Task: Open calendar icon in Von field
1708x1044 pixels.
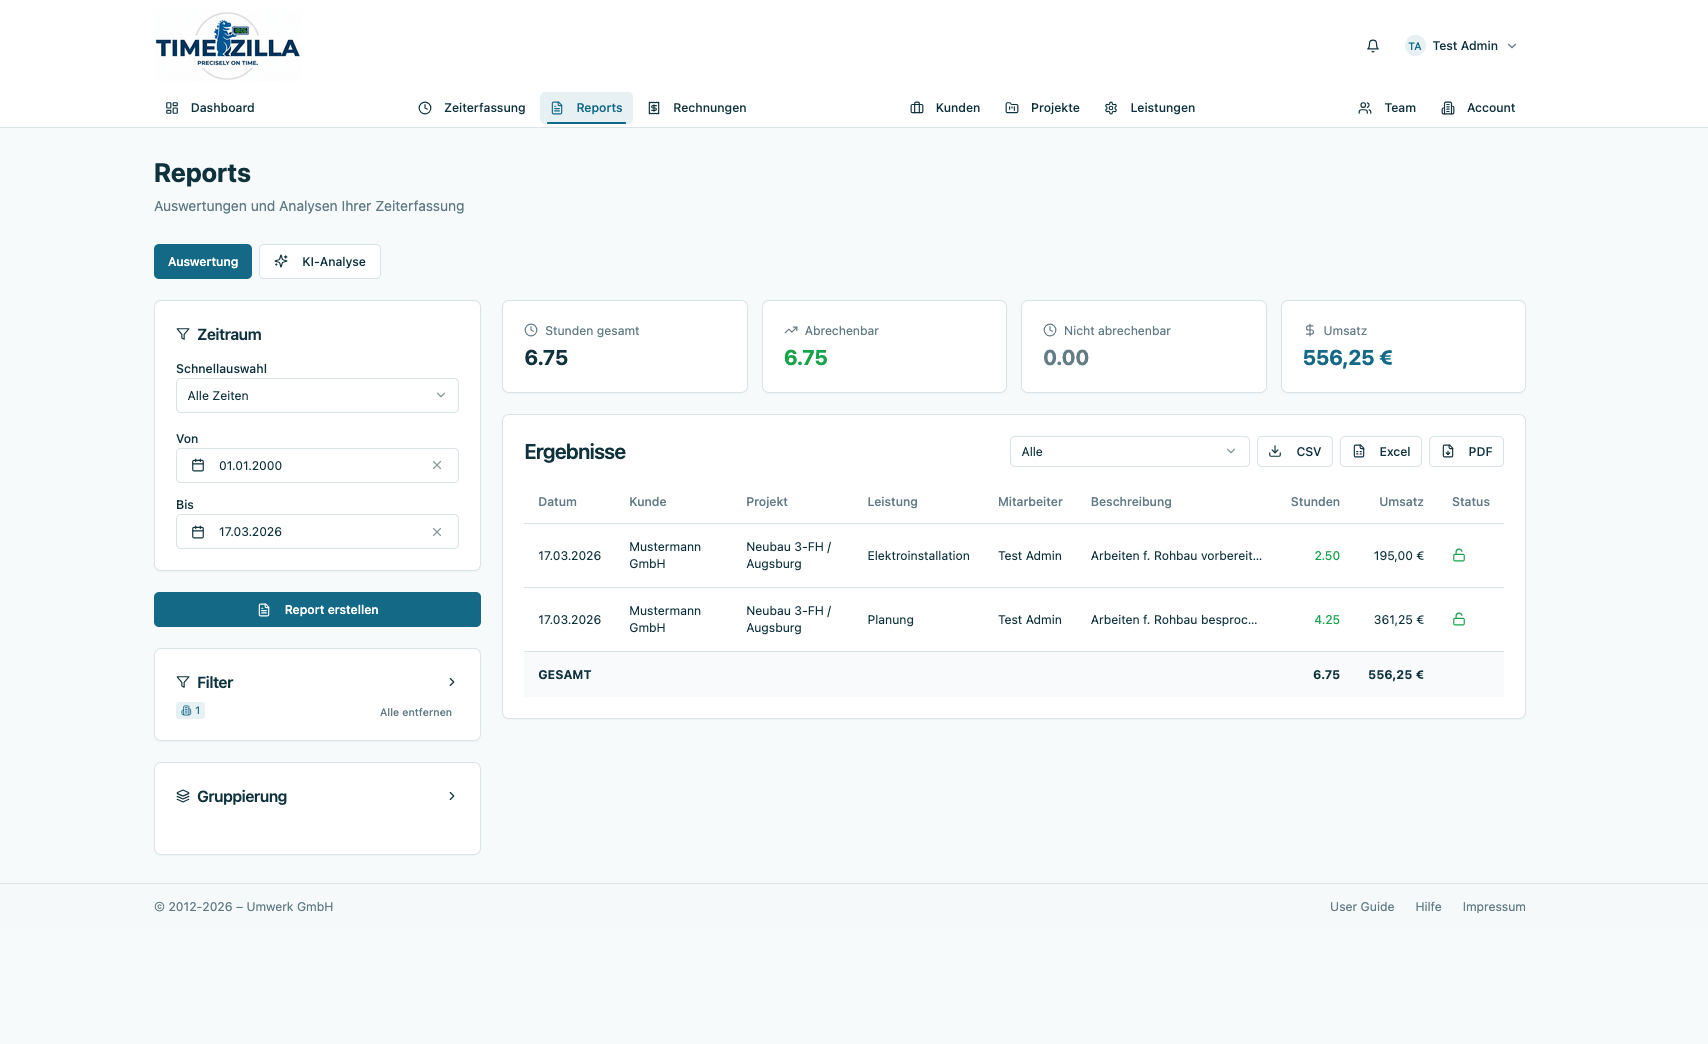Action: tap(198, 466)
